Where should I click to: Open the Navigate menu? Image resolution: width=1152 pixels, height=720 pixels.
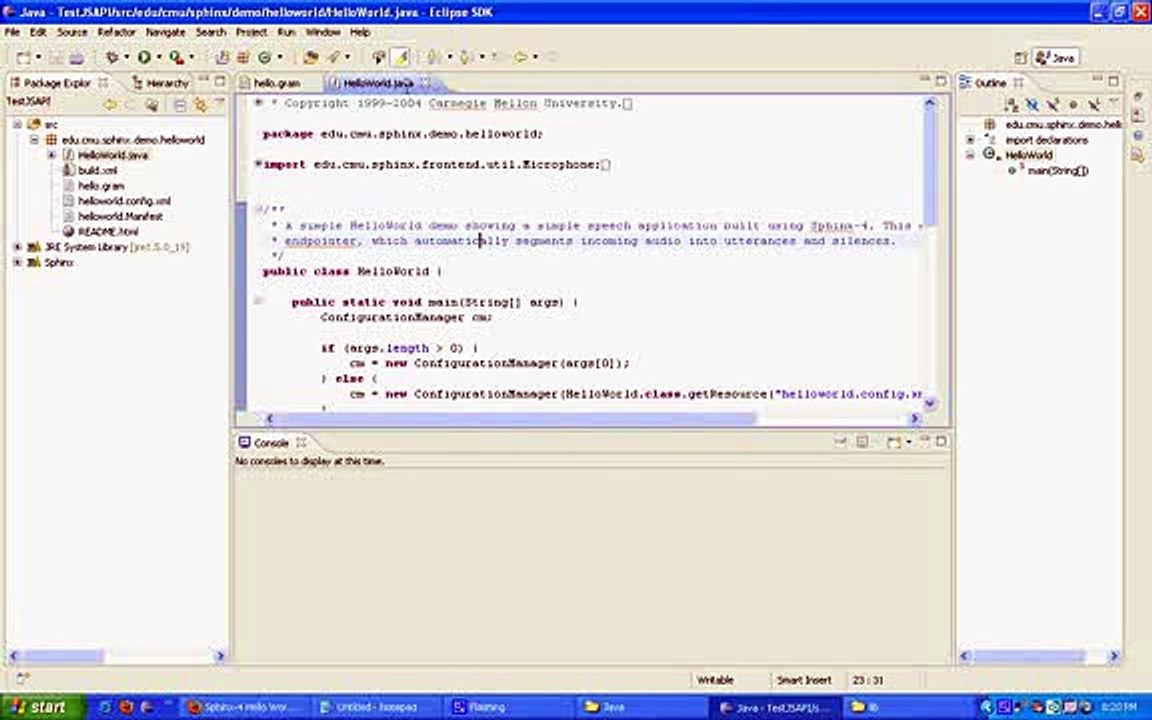(165, 32)
